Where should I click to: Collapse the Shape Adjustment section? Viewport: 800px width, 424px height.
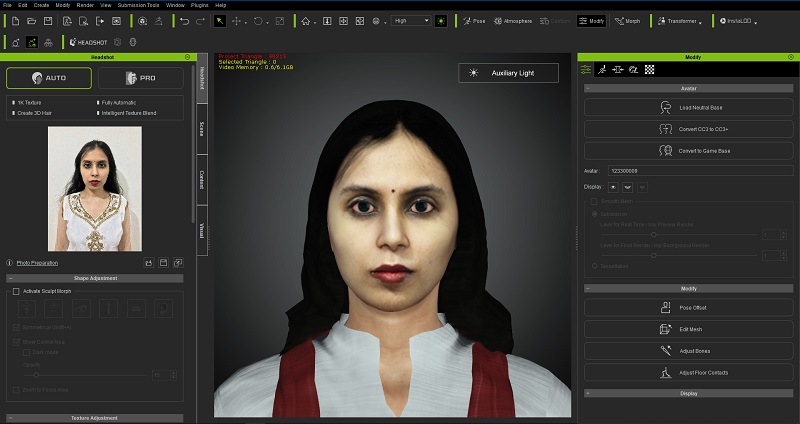pos(11,278)
